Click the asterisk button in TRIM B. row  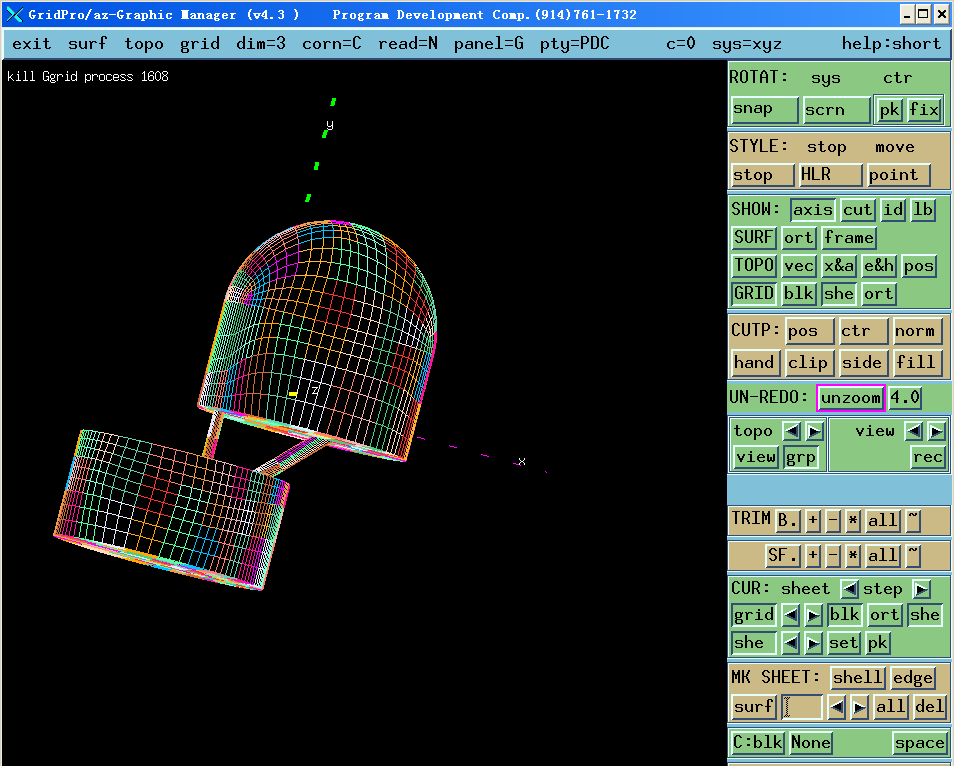point(853,520)
